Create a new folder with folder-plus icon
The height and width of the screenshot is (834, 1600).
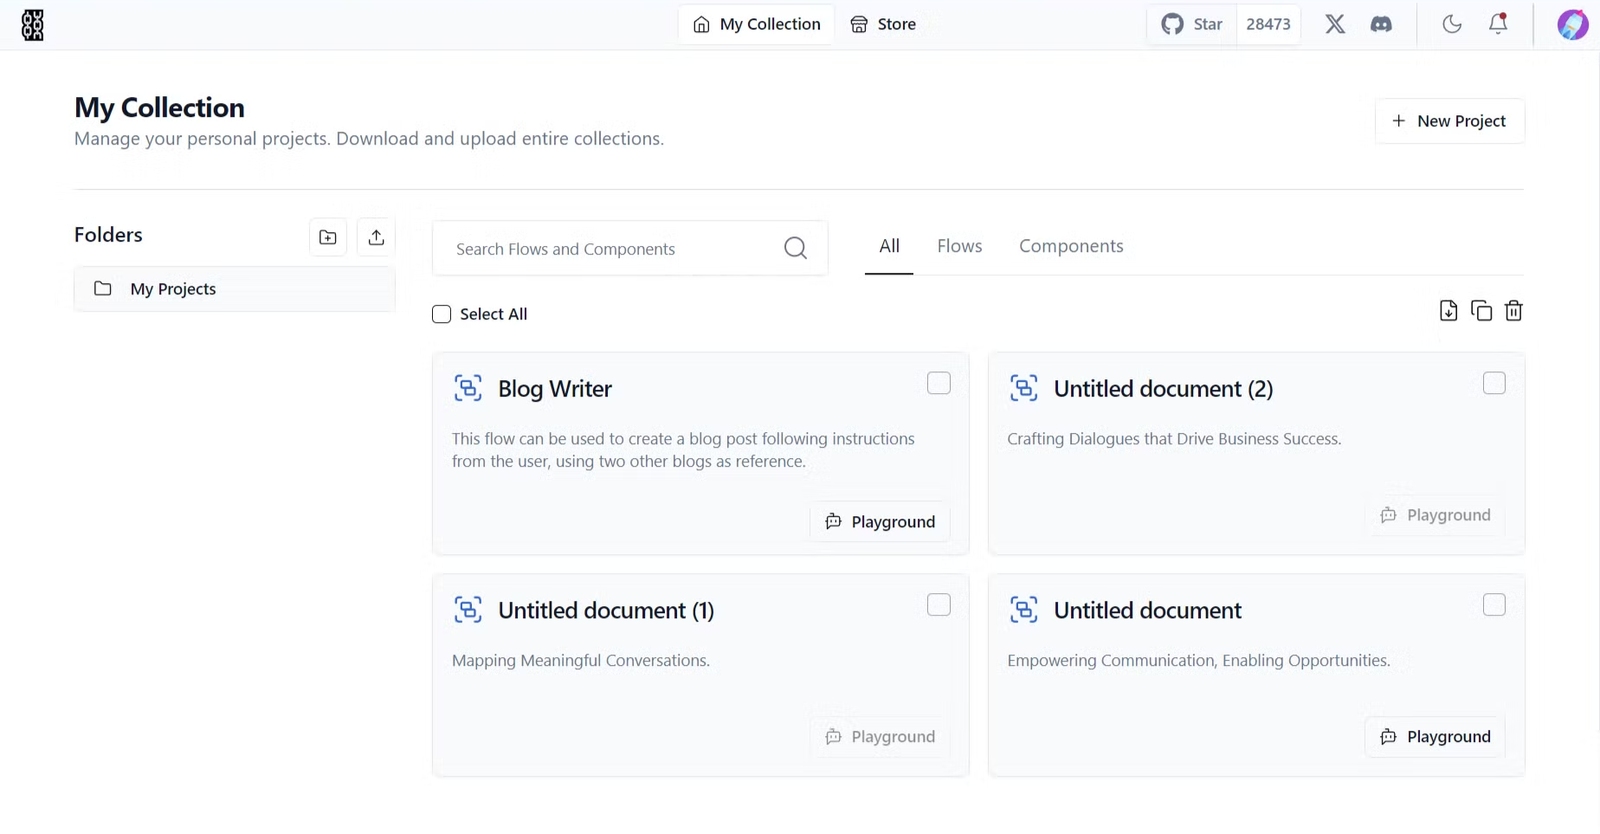point(328,237)
